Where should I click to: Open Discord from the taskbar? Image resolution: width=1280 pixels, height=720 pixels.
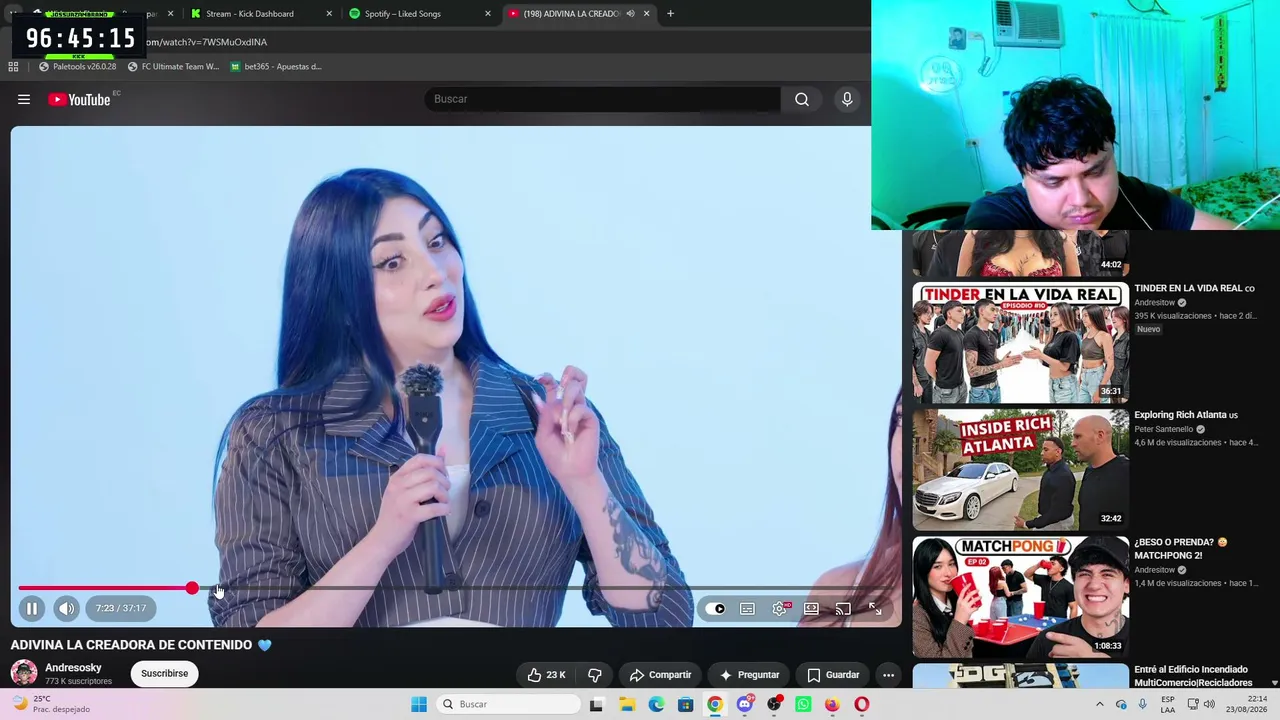point(744,704)
